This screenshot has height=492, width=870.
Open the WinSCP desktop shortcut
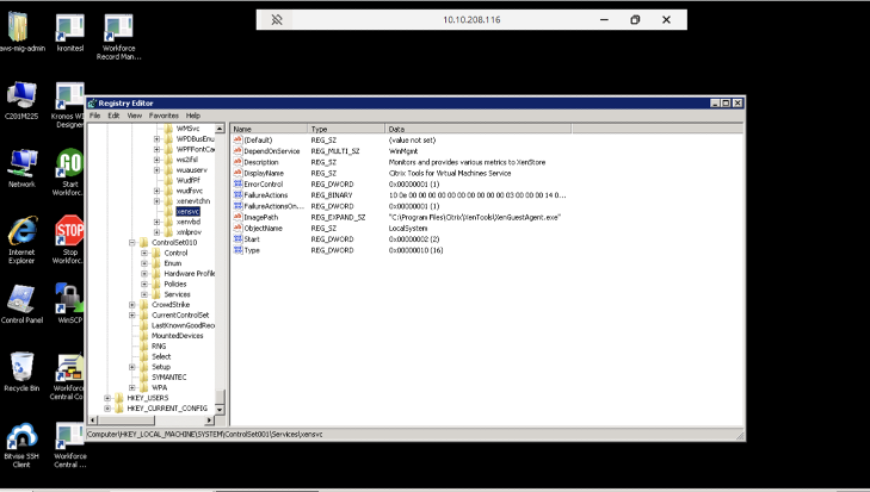click(70, 300)
